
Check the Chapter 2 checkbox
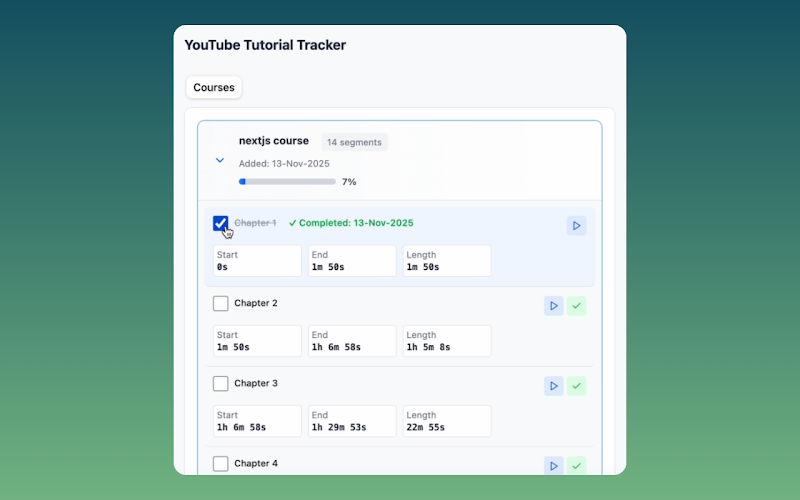[x=220, y=303]
